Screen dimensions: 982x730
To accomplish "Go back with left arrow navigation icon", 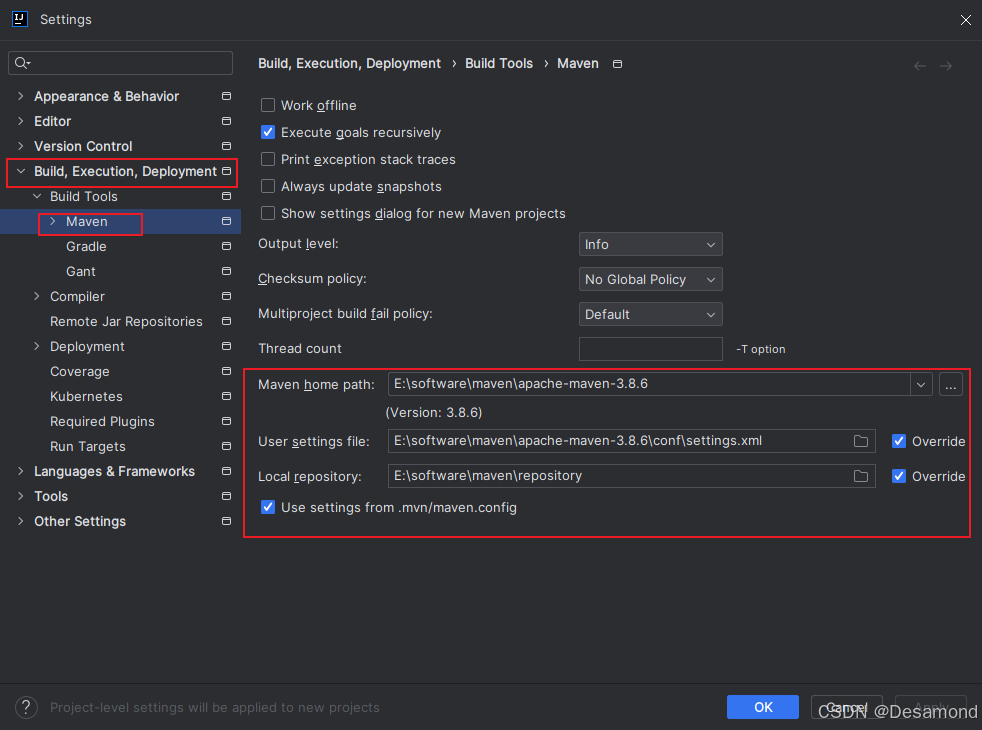I will pos(919,66).
